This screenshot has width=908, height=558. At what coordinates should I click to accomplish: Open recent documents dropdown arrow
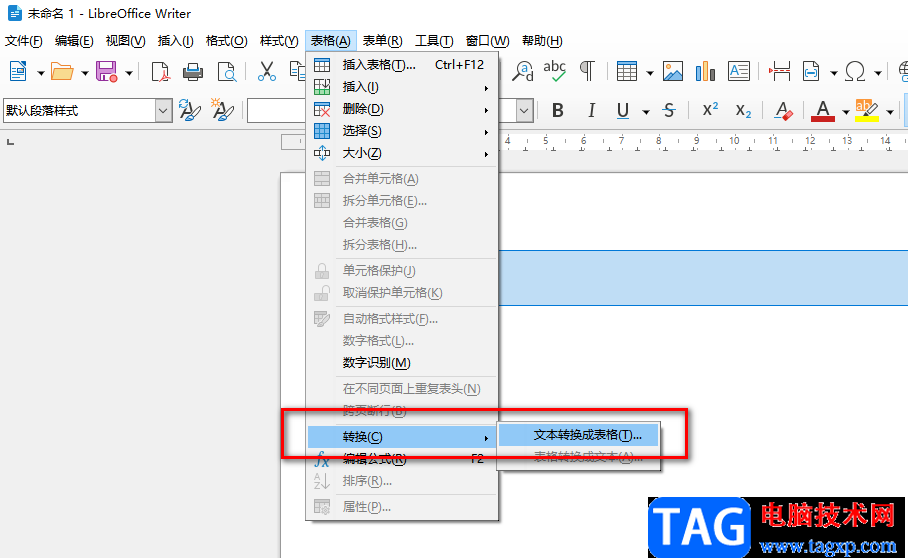tap(85, 73)
